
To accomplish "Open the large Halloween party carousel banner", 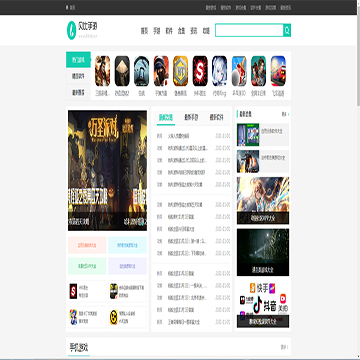I will tap(107, 170).
